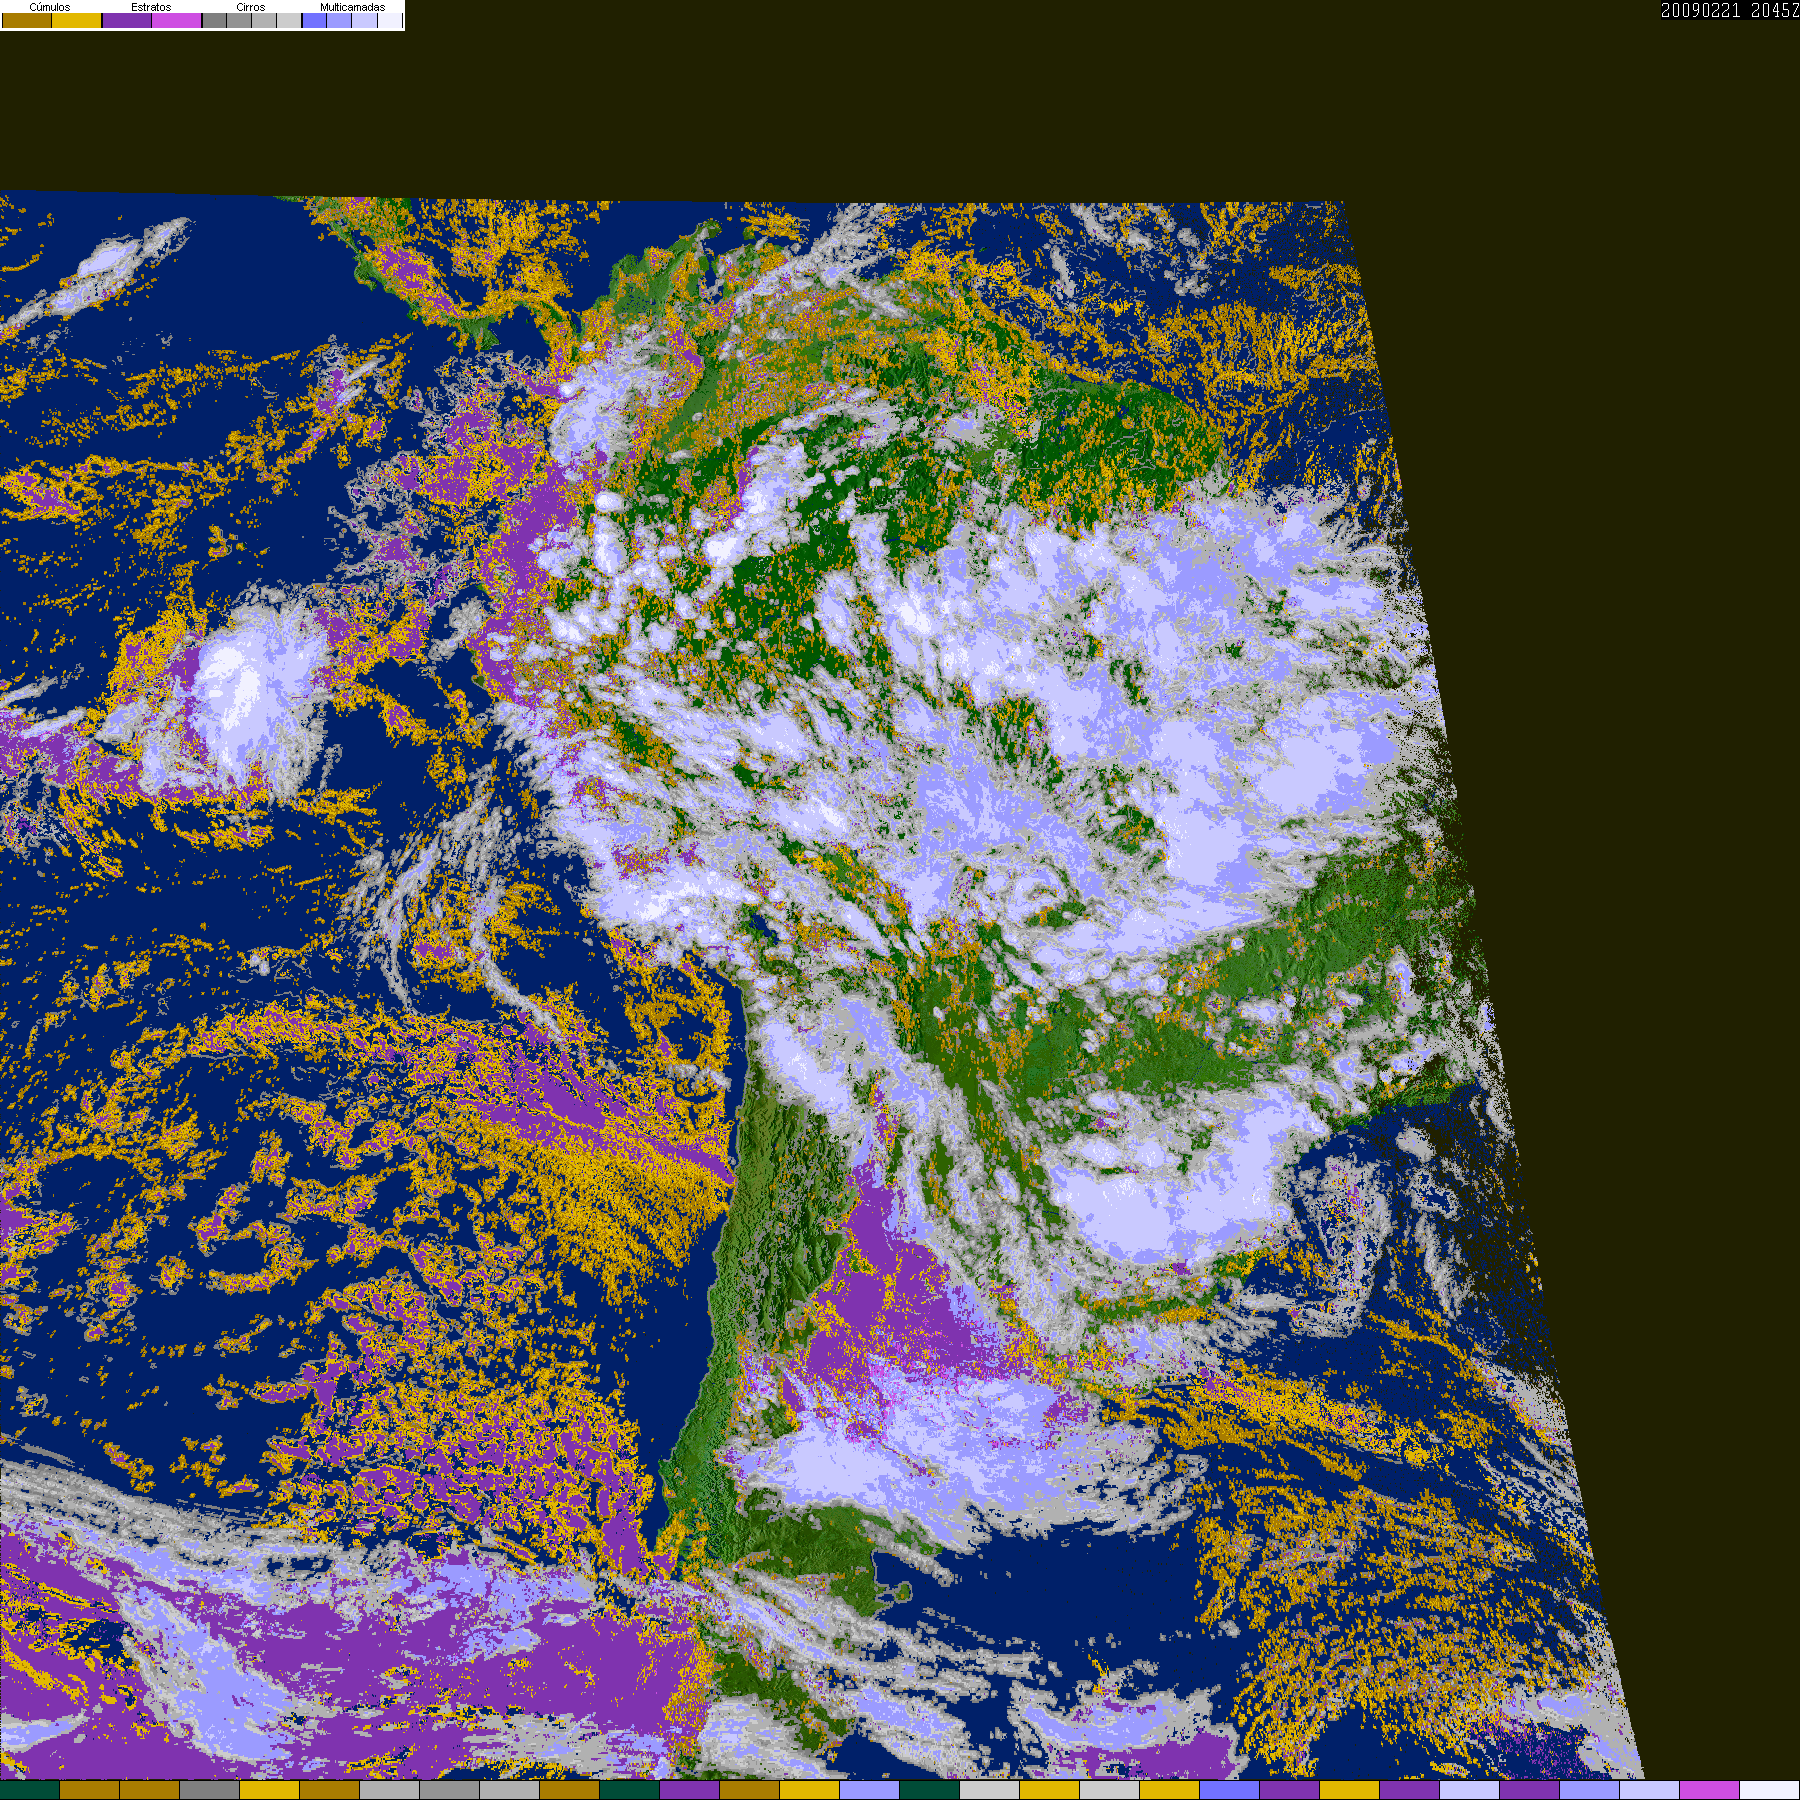The height and width of the screenshot is (1800, 1800).
Task: Click the 'Cirros' legend label
Action: click(251, 7)
